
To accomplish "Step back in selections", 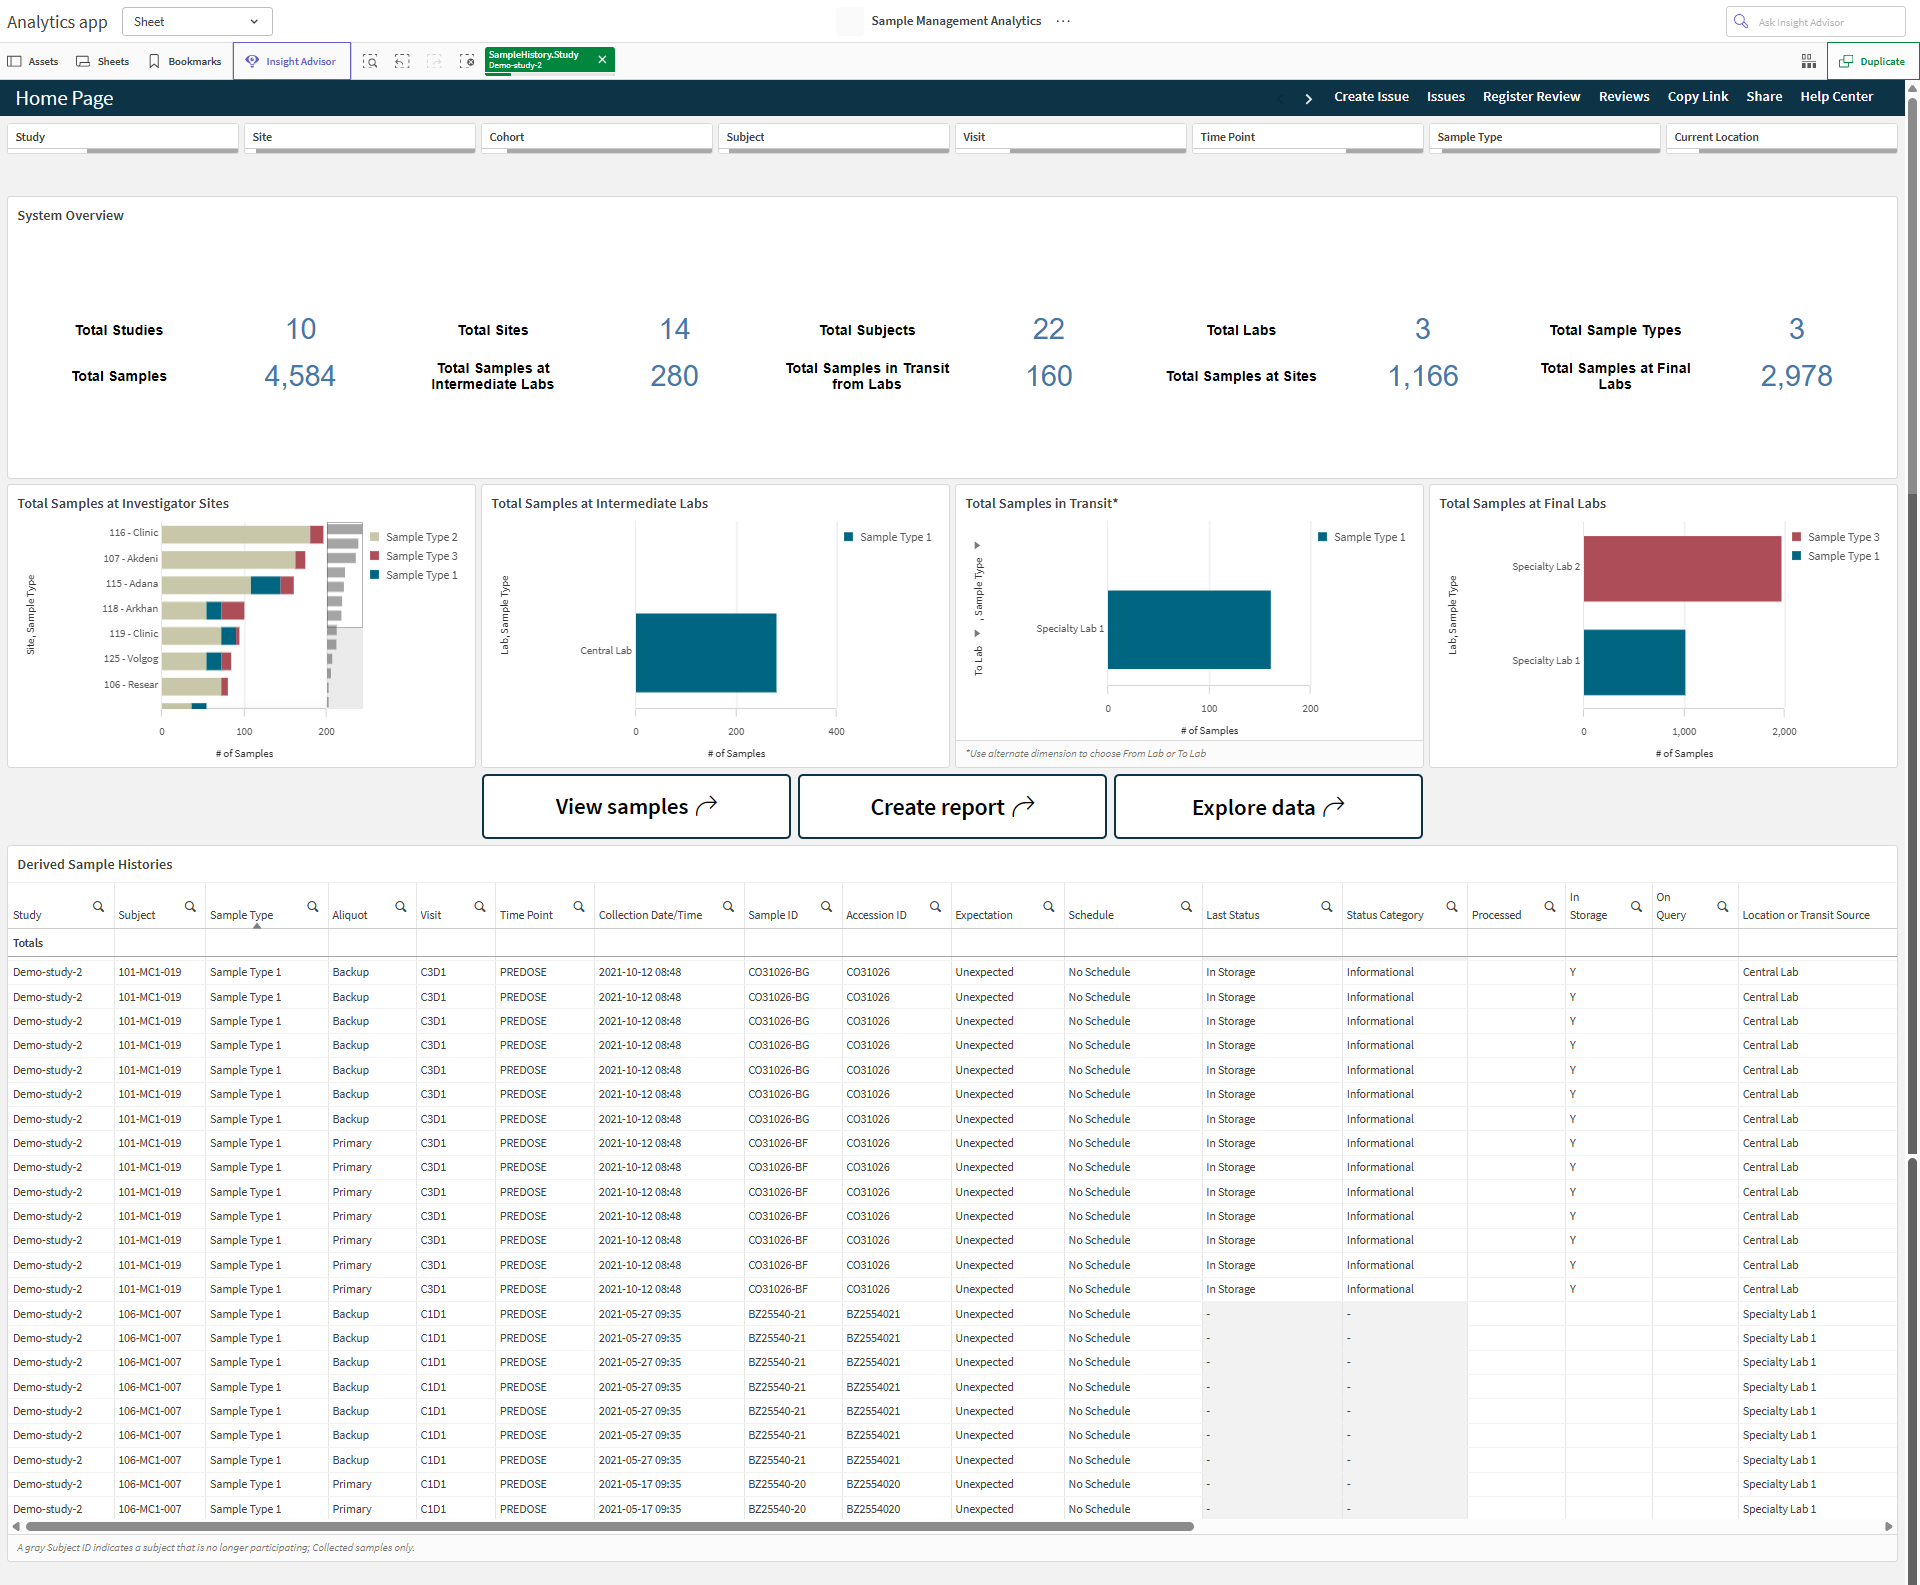I will pyautogui.click(x=402, y=61).
